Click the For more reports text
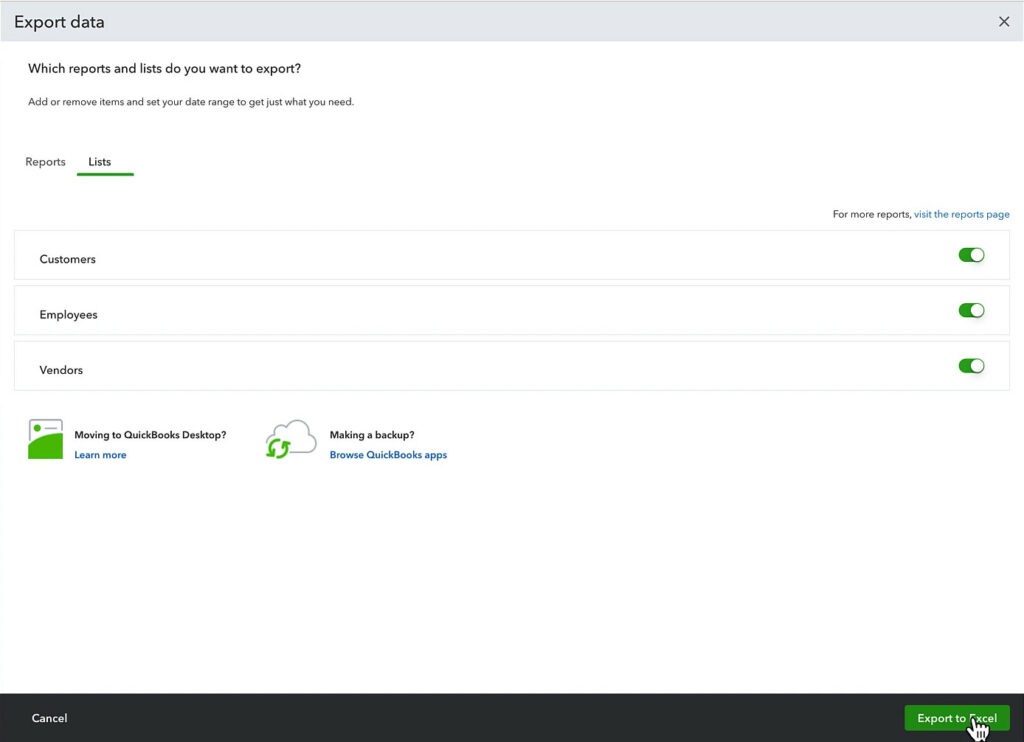Viewport: 1024px width, 742px height. 871,214
